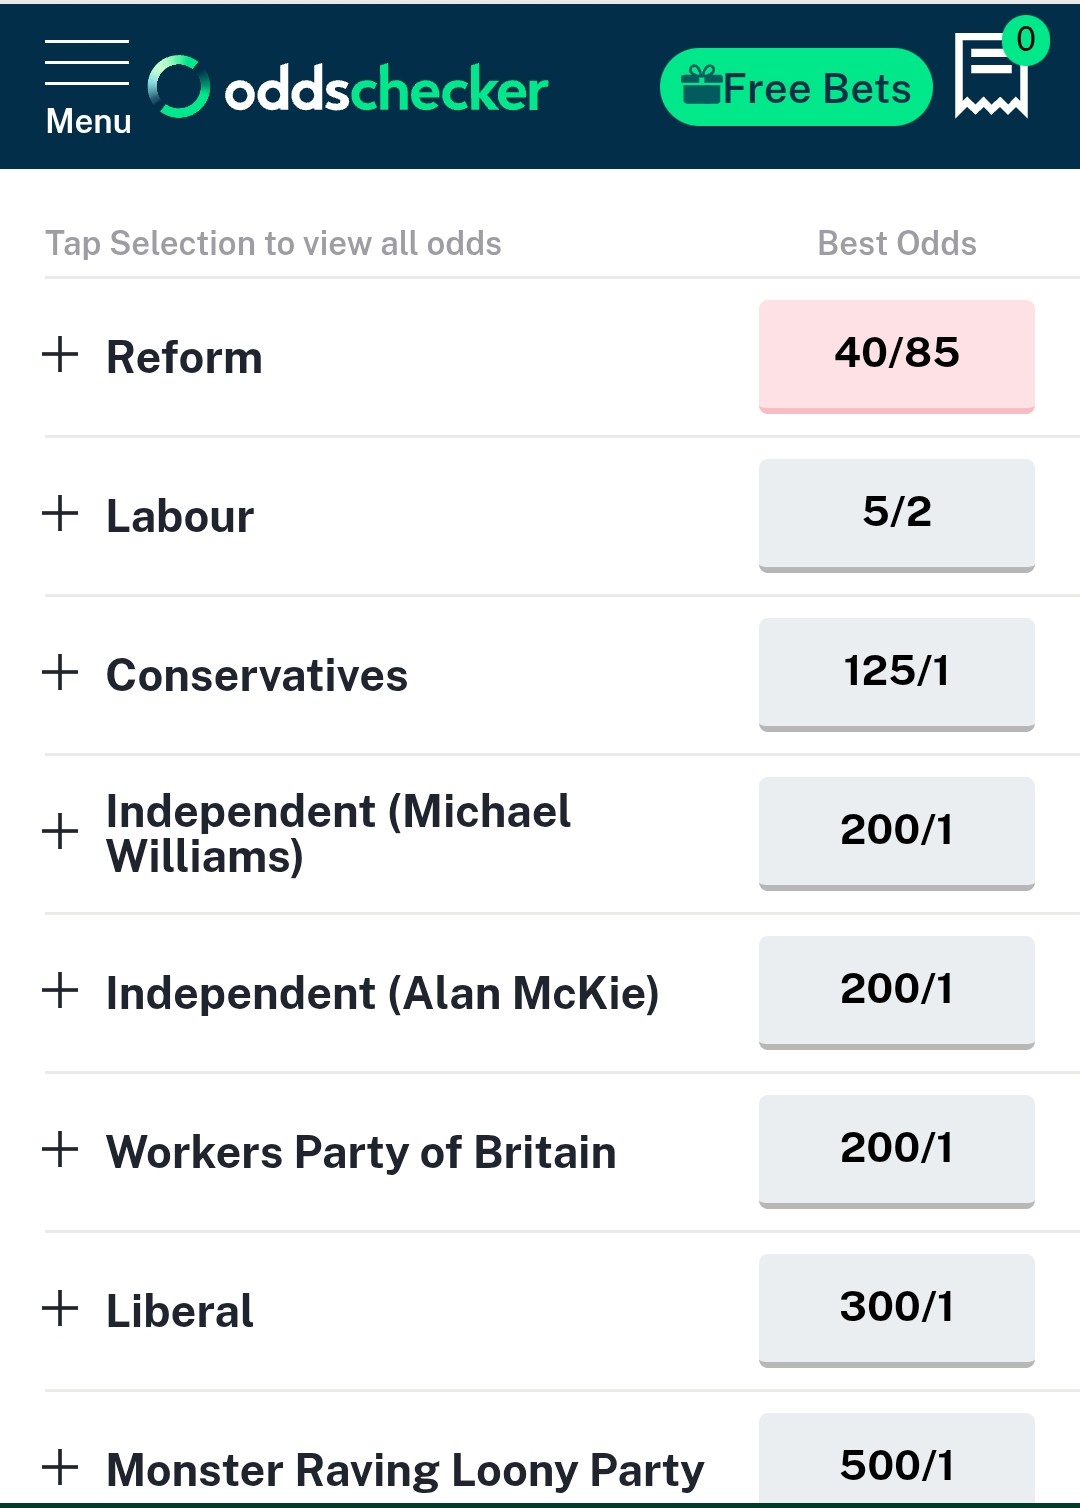The image size is (1080, 1508).
Task: Expand the Liberal plus icon
Action: pos(61,1308)
